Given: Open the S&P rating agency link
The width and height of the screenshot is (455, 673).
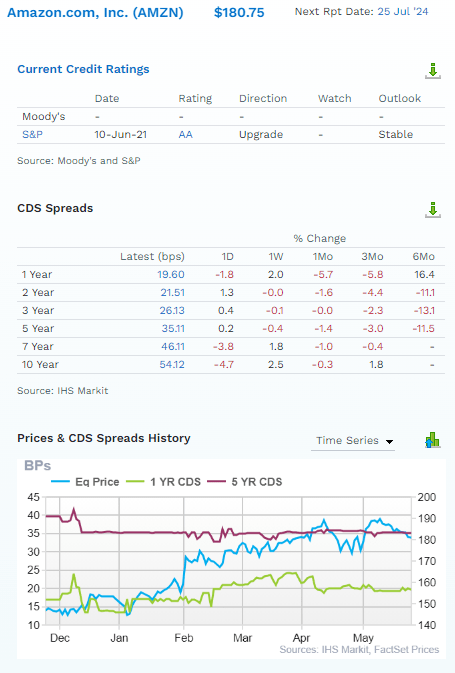Looking at the screenshot, I should (32, 134).
